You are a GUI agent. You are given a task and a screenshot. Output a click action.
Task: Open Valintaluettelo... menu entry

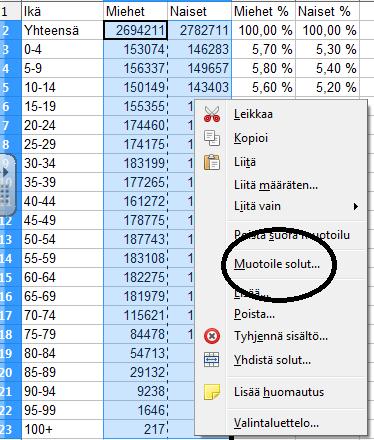(276, 423)
